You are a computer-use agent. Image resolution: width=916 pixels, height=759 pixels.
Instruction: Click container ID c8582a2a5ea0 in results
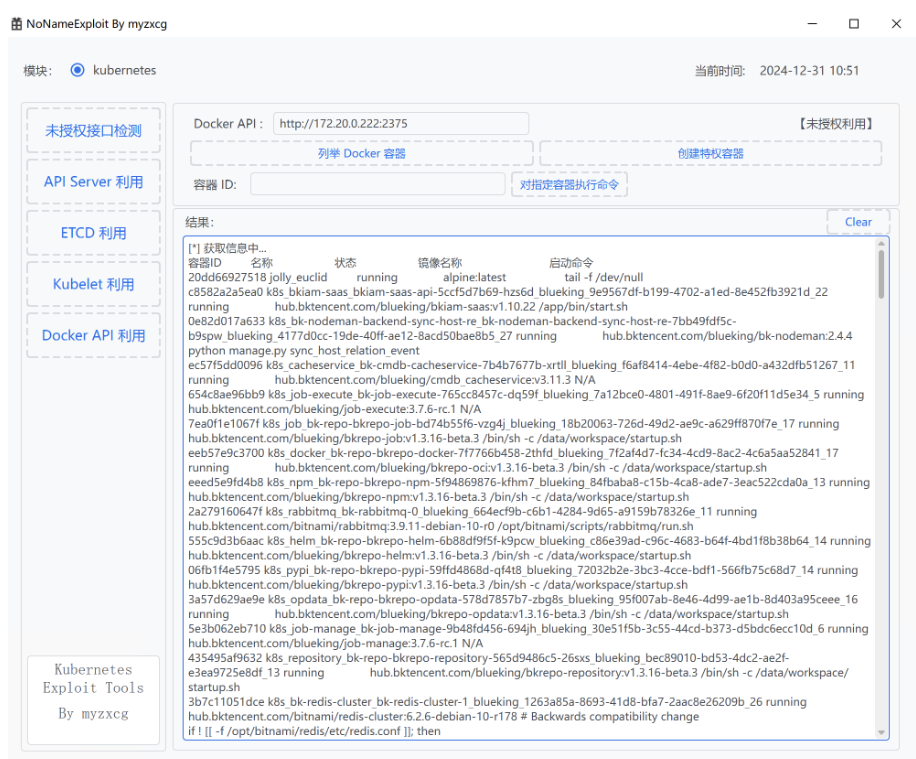pyautogui.click(x=225, y=292)
